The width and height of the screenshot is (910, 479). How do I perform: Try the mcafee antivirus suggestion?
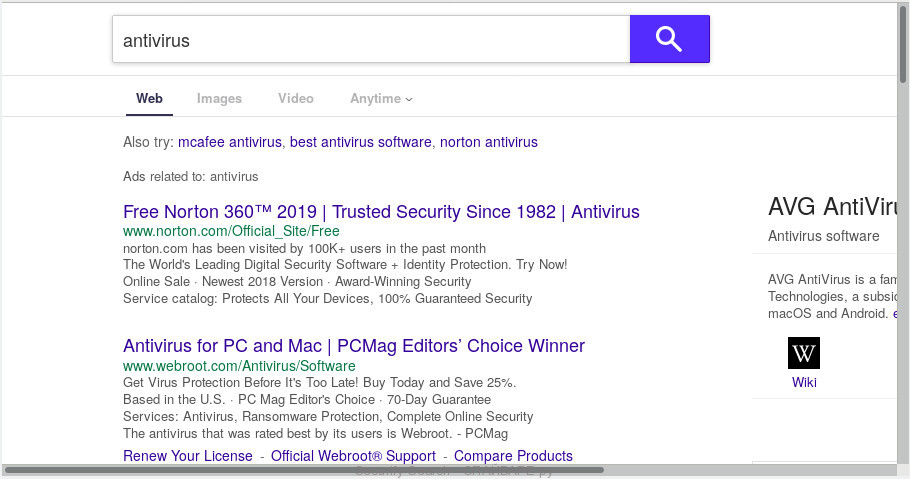[230, 142]
